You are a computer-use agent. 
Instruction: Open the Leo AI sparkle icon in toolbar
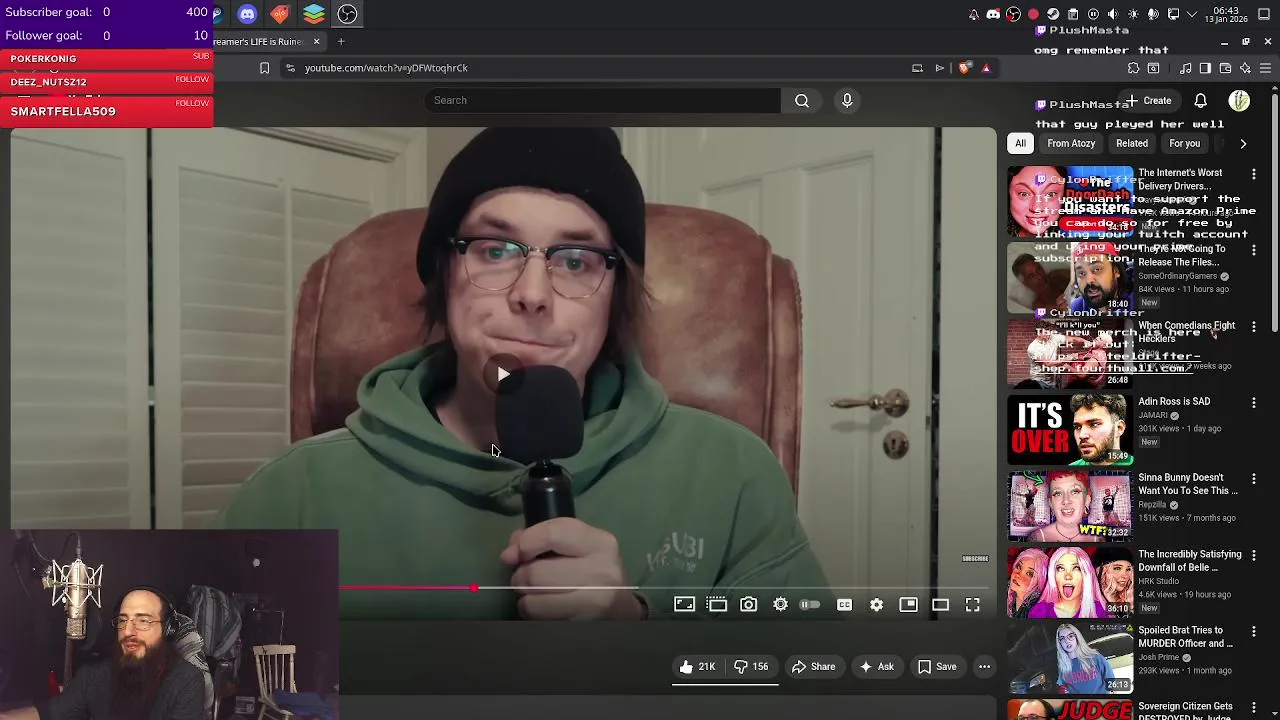(x=1245, y=68)
